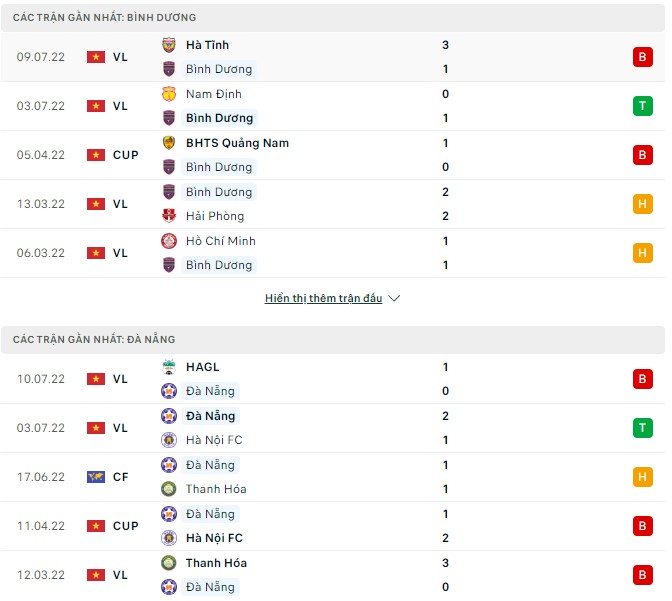The height and width of the screenshot is (601, 672).
Task: Open "Hiển thị thêm trận đấu" link
Action: click(x=323, y=298)
